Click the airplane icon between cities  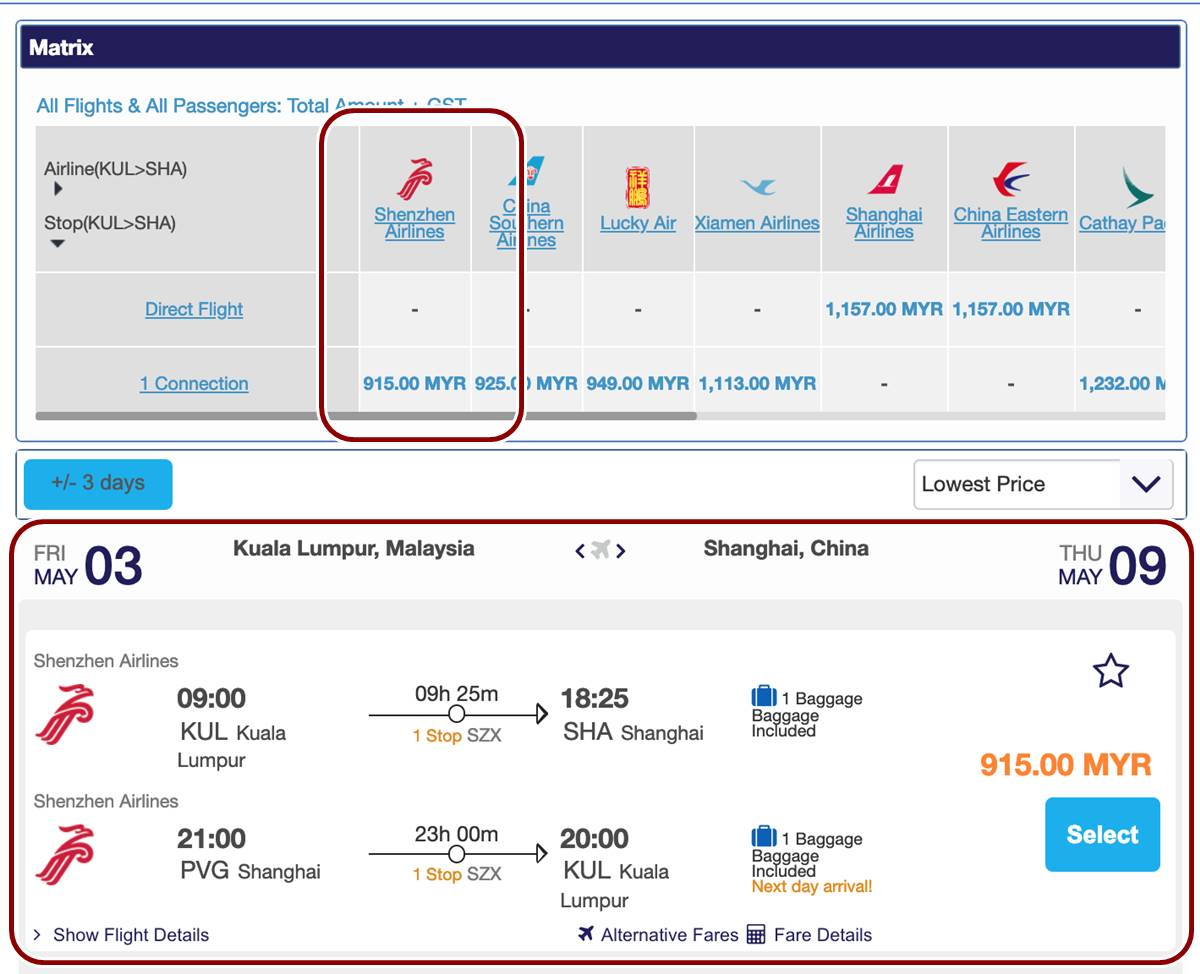click(600, 550)
